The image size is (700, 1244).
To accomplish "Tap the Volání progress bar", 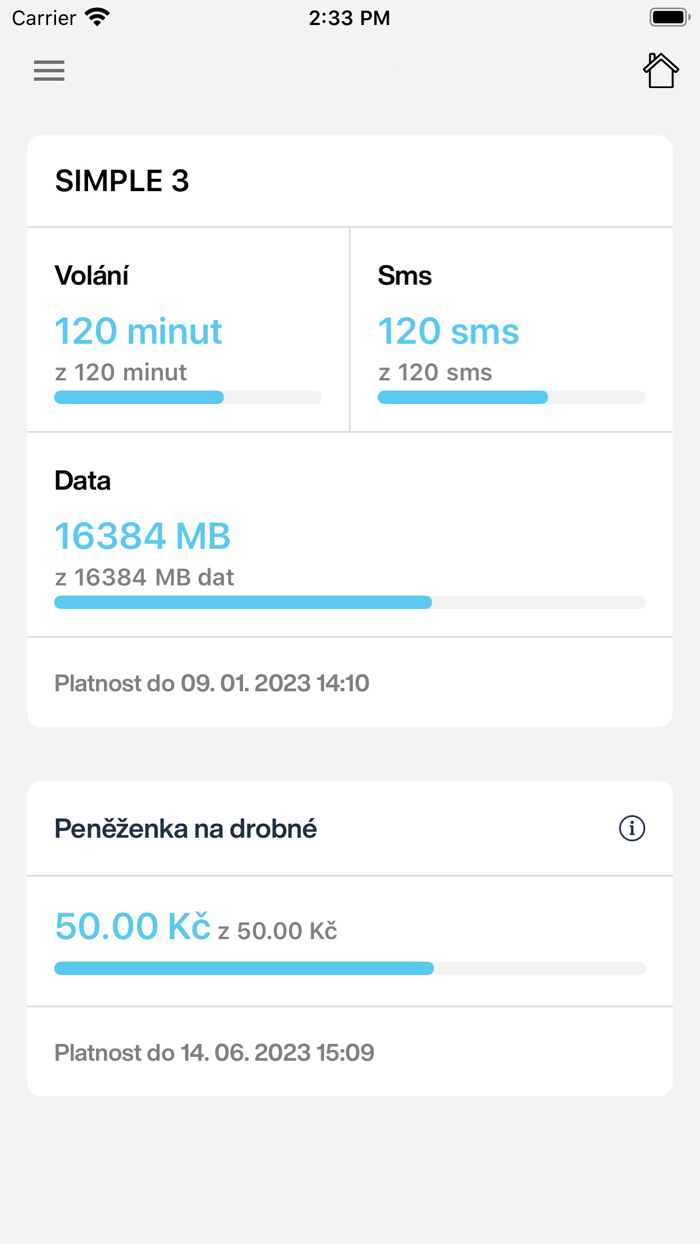I will (x=188, y=397).
